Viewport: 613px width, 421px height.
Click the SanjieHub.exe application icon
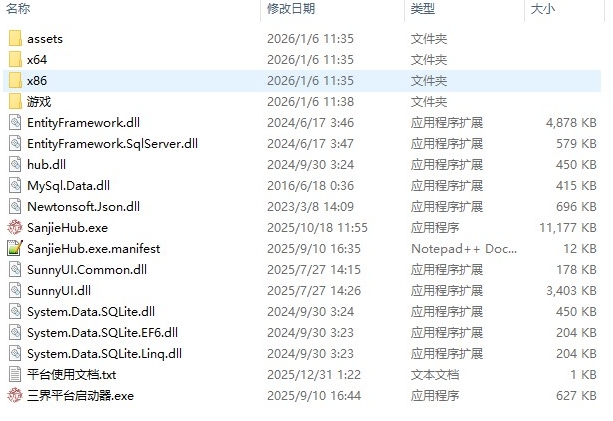click(x=15, y=228)
